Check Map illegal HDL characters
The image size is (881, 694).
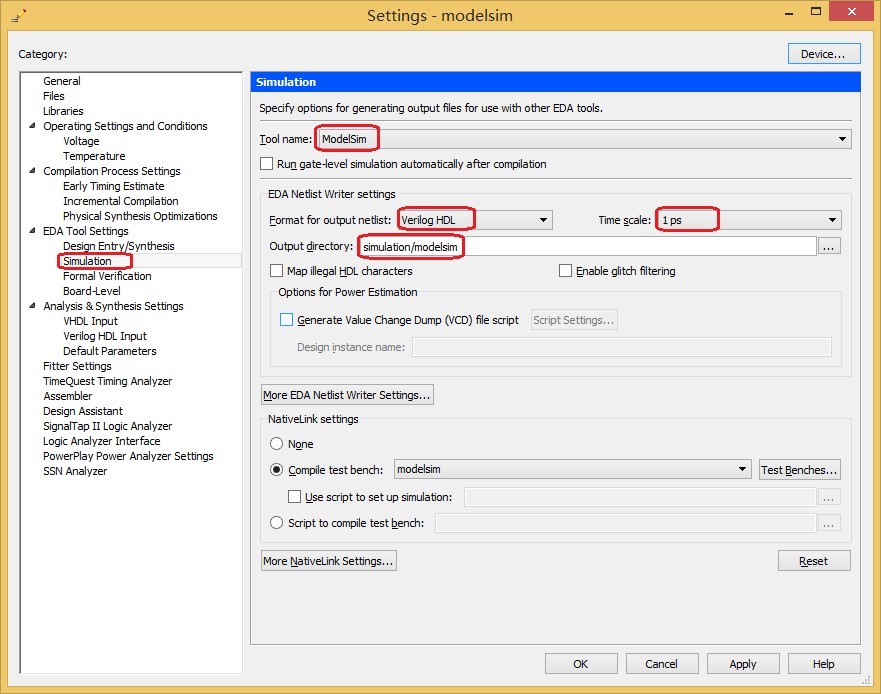[277, 271]
